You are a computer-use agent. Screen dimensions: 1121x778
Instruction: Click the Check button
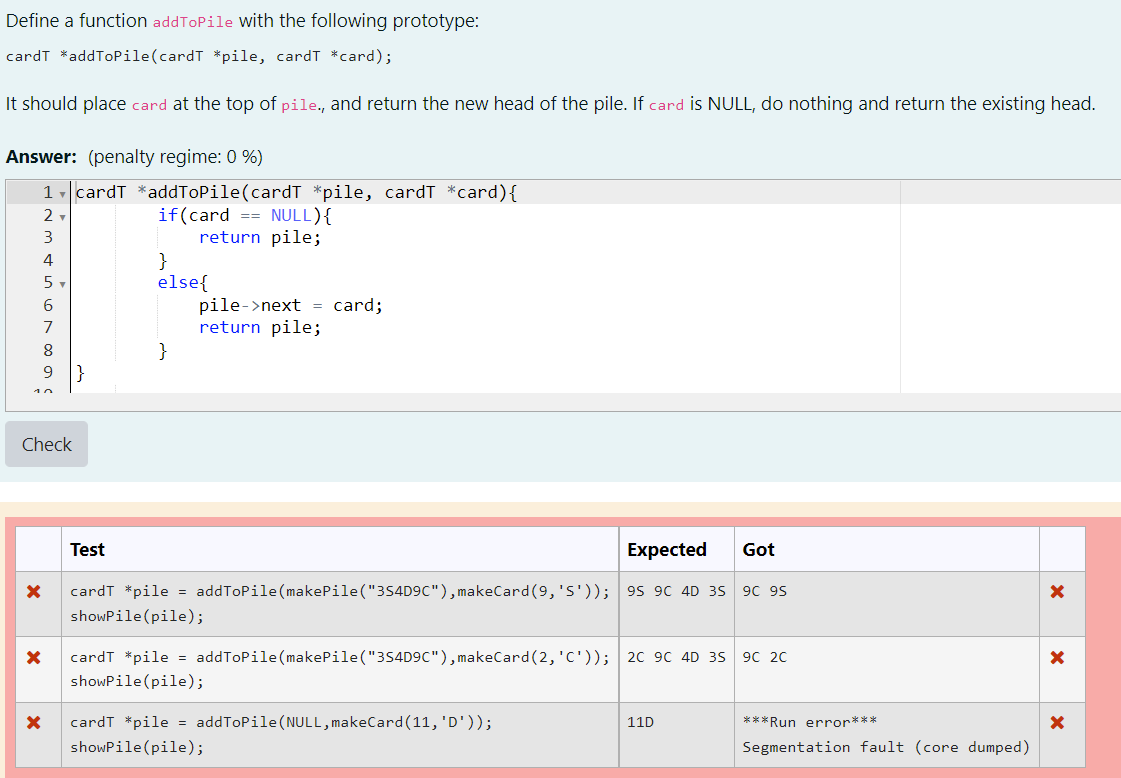46,443
